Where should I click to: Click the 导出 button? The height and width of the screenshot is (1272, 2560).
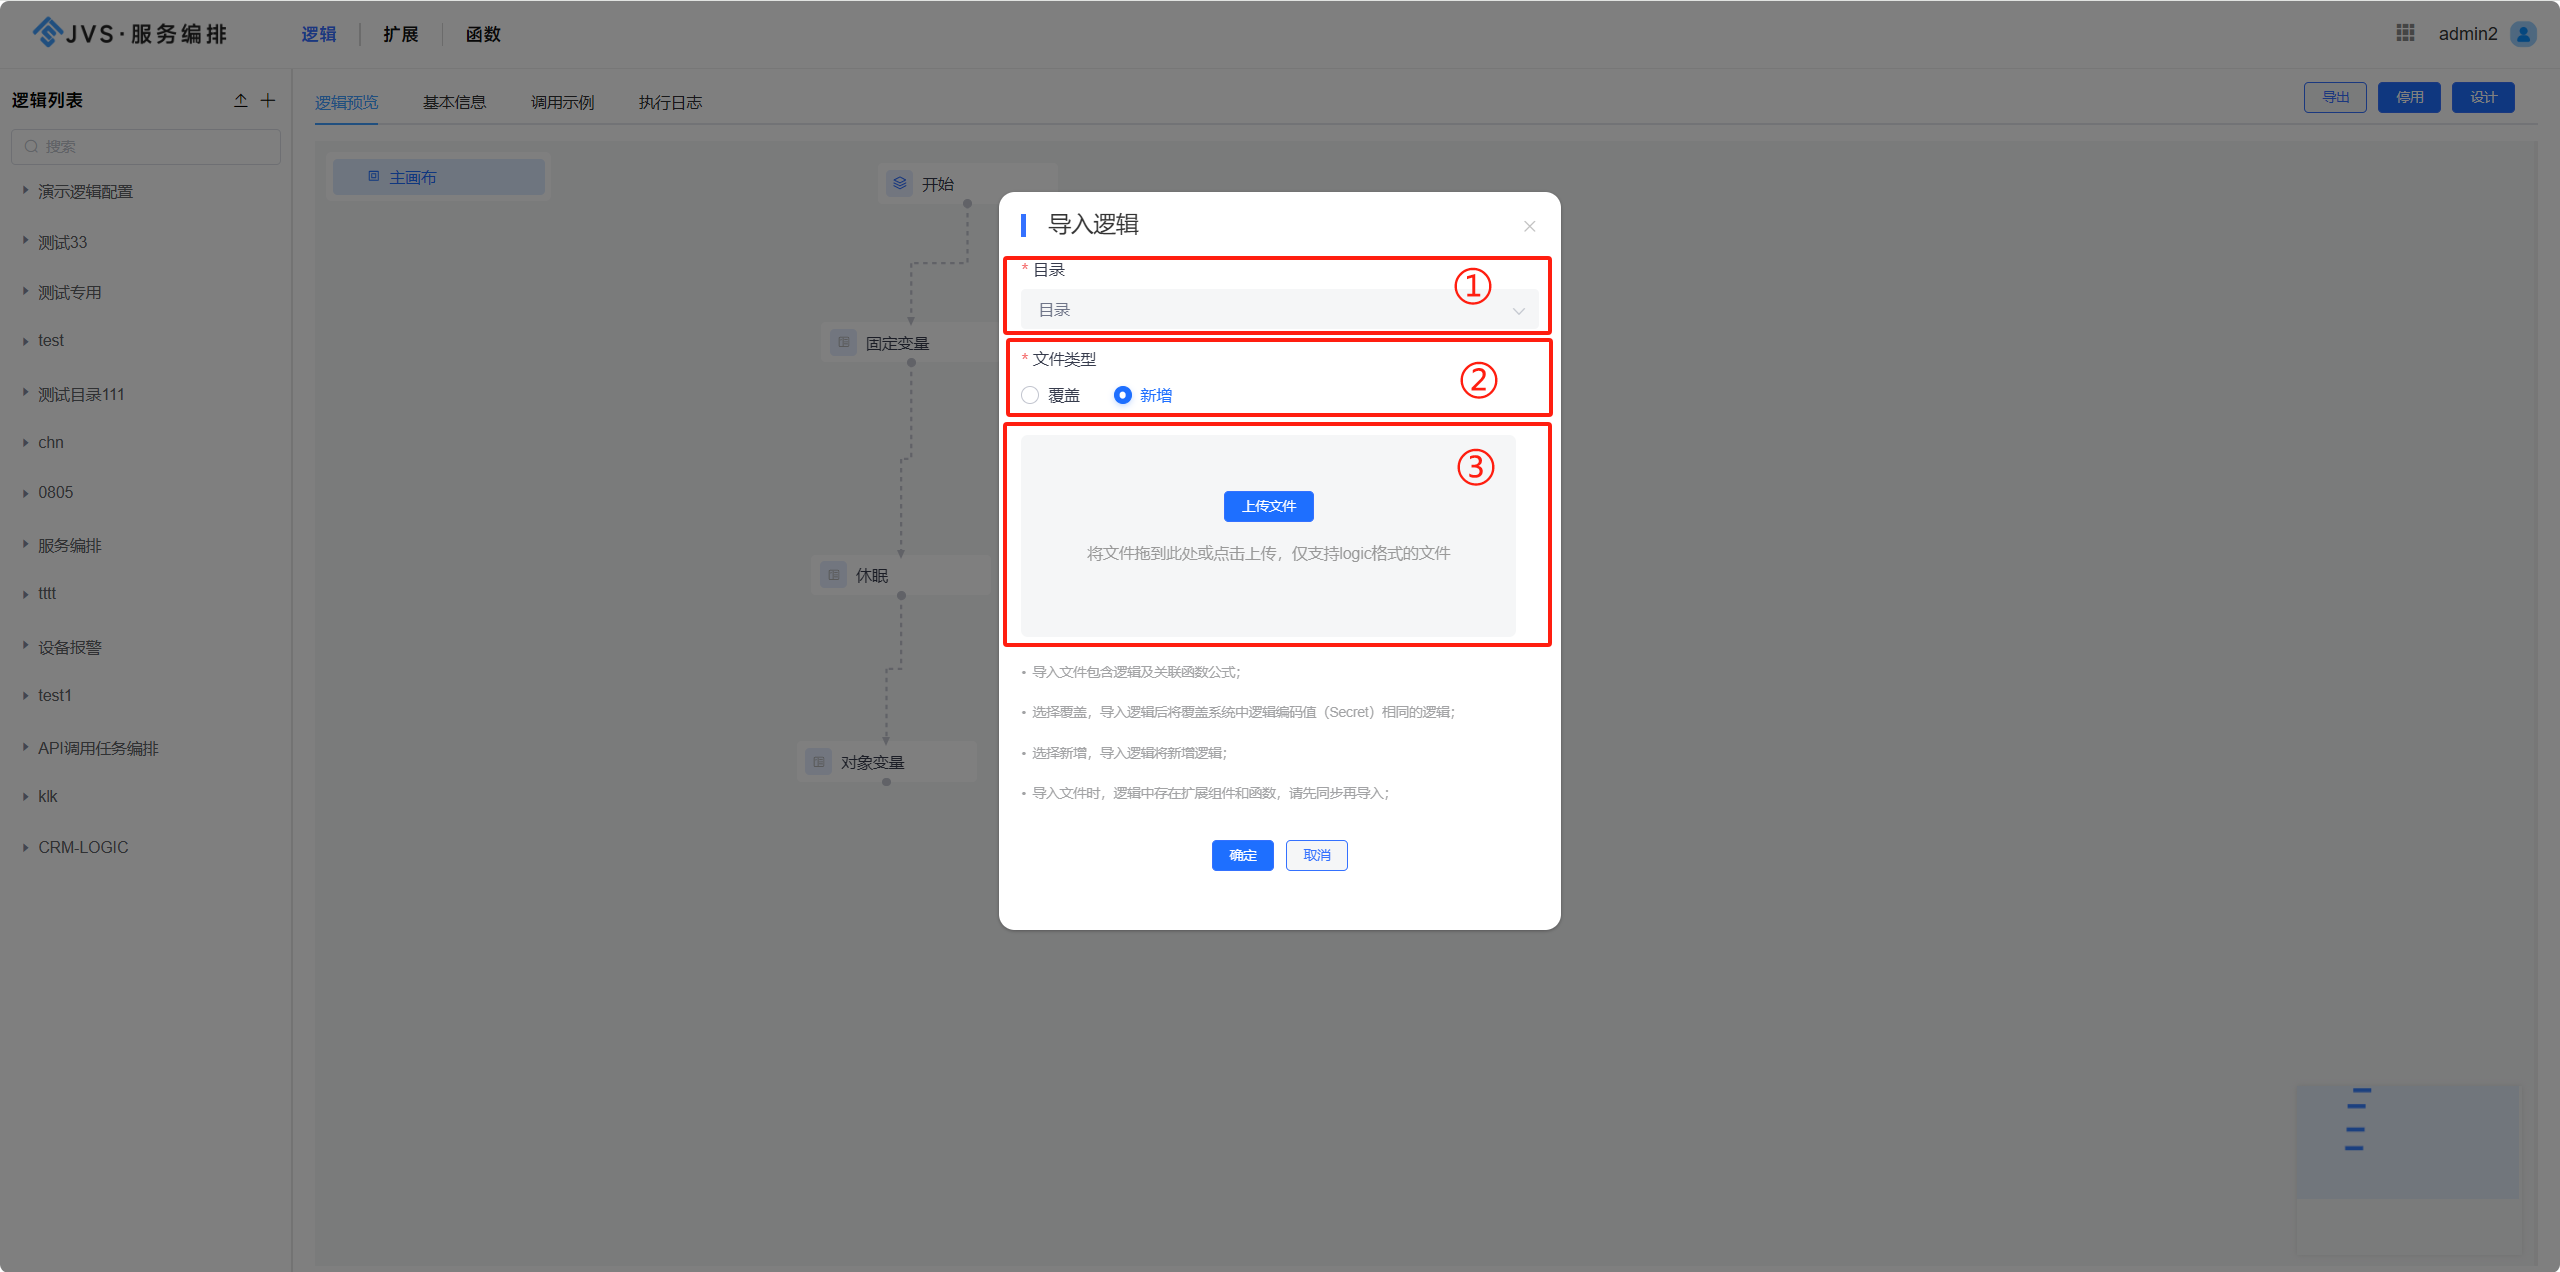(x=2335, y=97)
